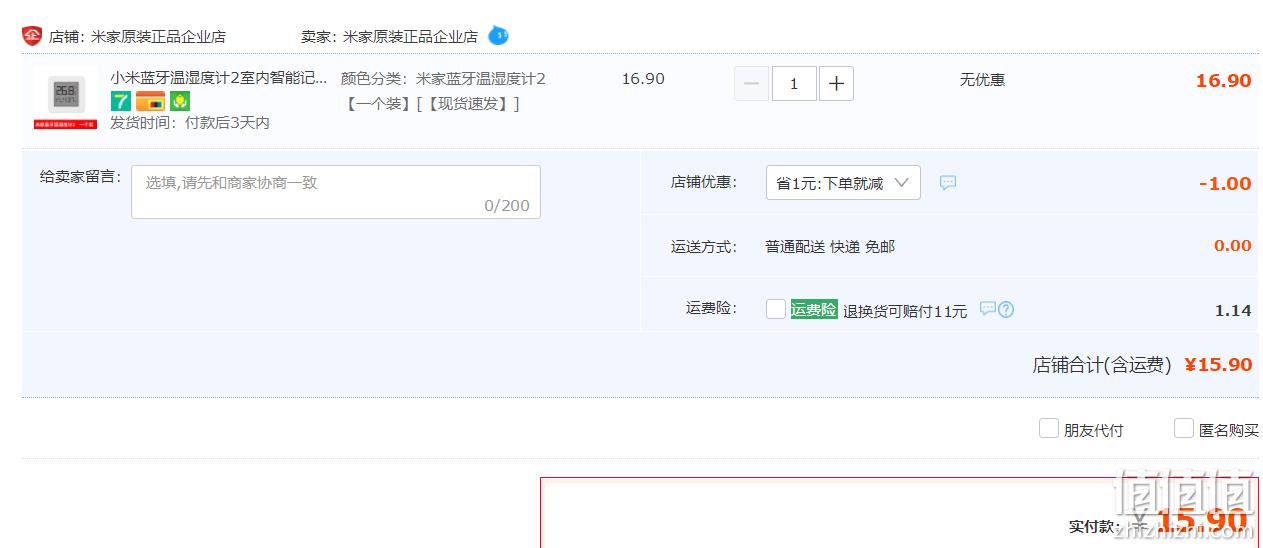The width and height of the screenshot is (1263, 548).
Task: Click the green consumer protection badge icon
Action: 180,101
